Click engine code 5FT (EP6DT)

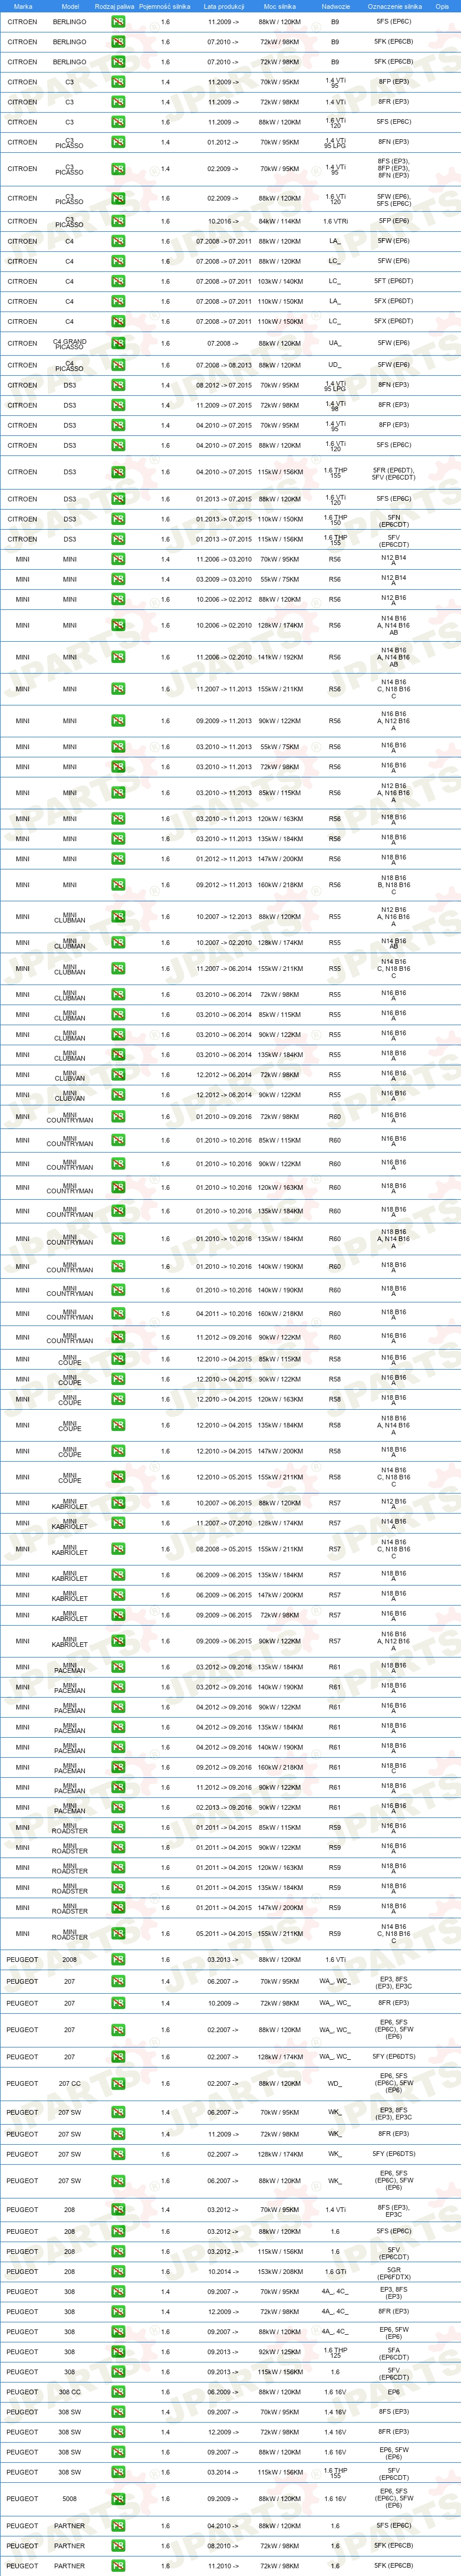[393, 281]
